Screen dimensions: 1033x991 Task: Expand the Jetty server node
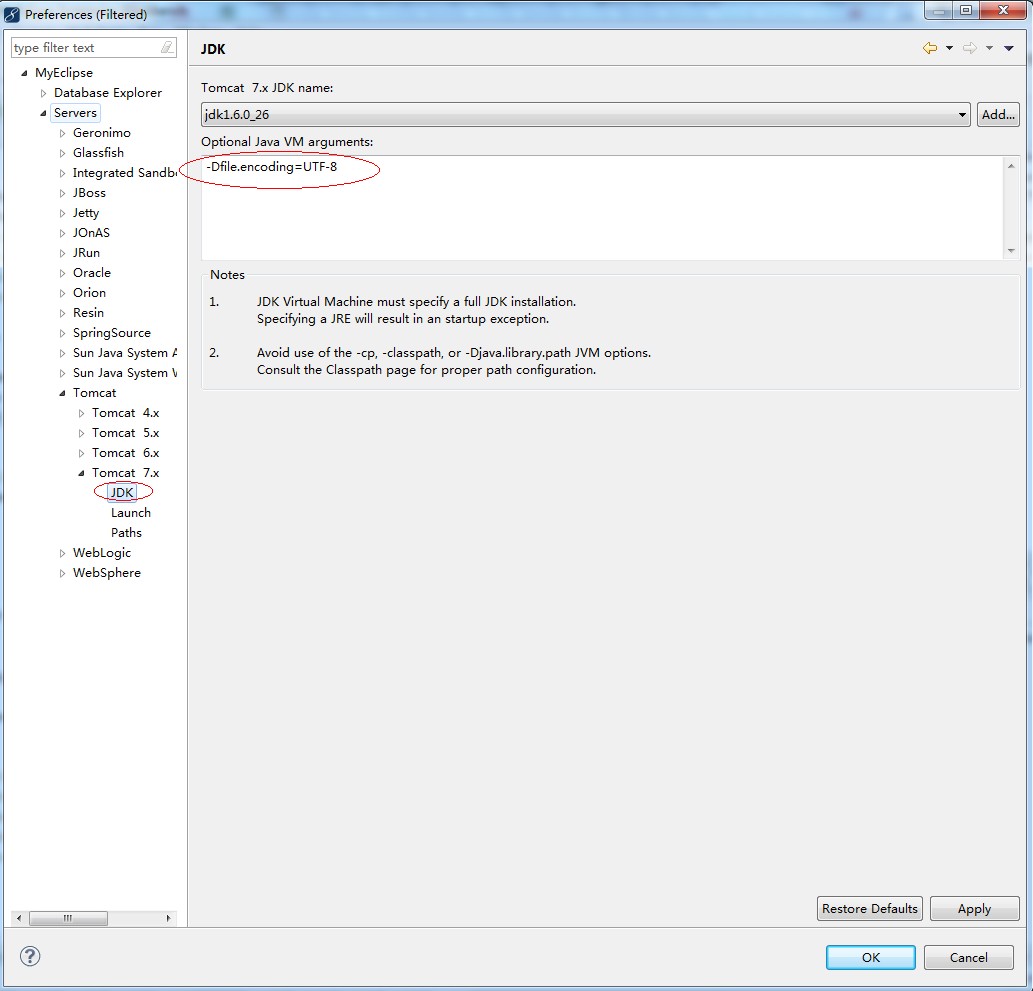[x=63, y=213]
